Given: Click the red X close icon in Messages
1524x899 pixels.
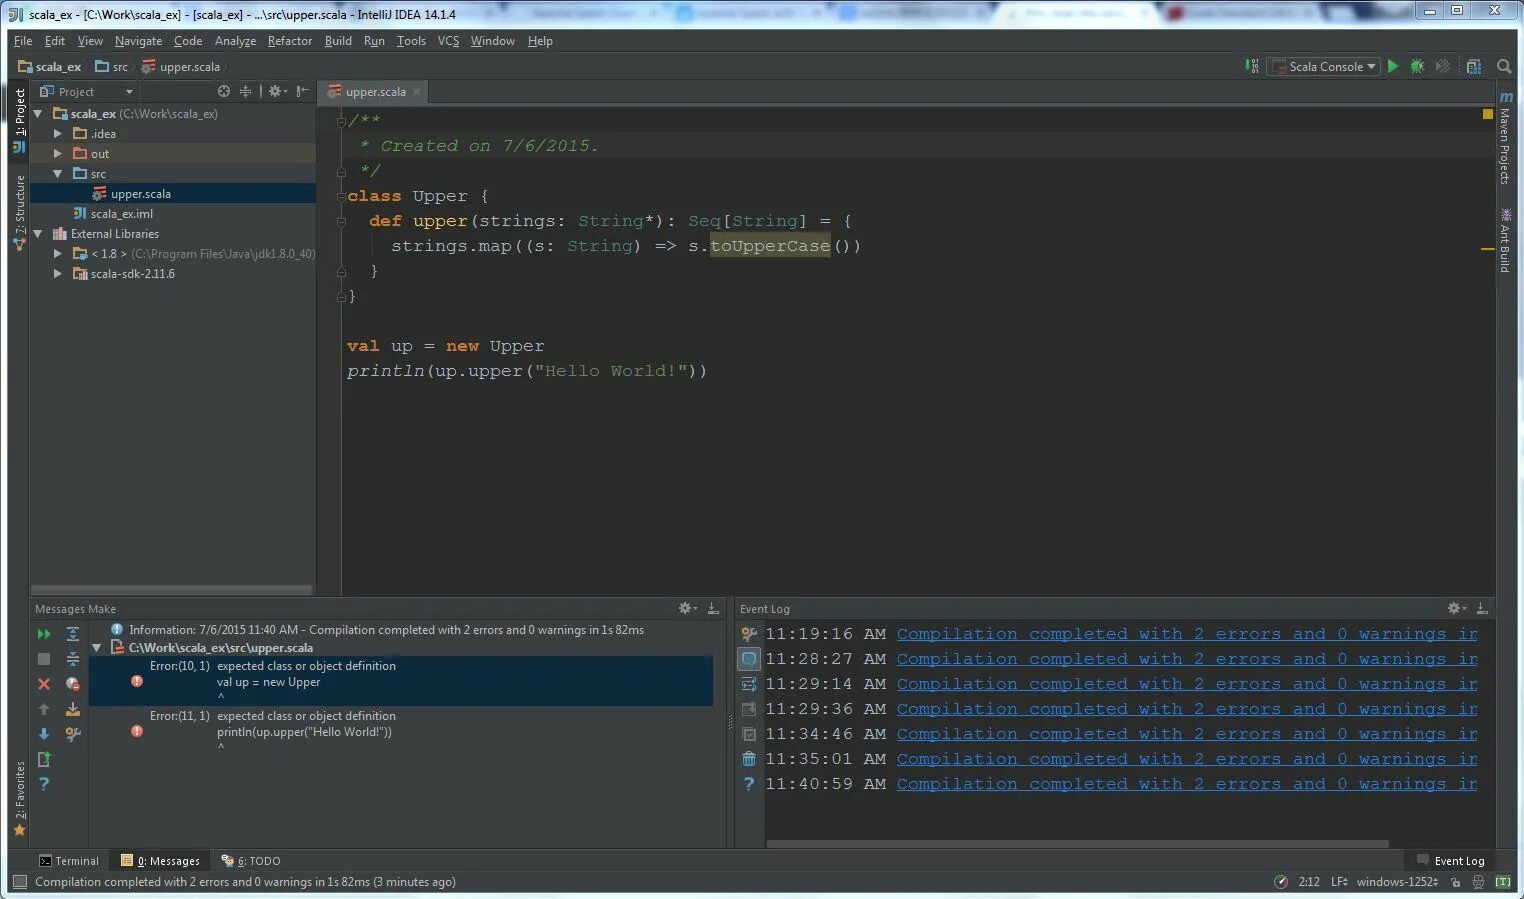Looking at the screenshot, I should point(44,684).
